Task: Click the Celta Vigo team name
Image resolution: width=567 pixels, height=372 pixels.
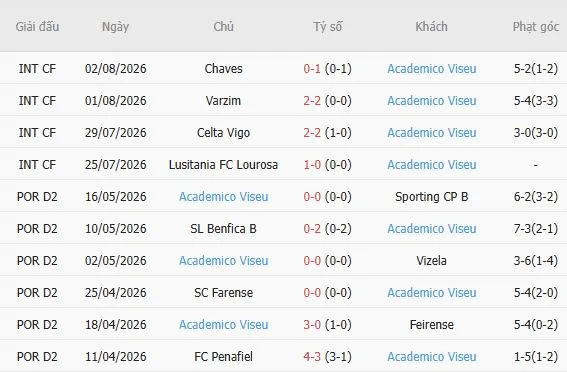Action: coord(223,132)
